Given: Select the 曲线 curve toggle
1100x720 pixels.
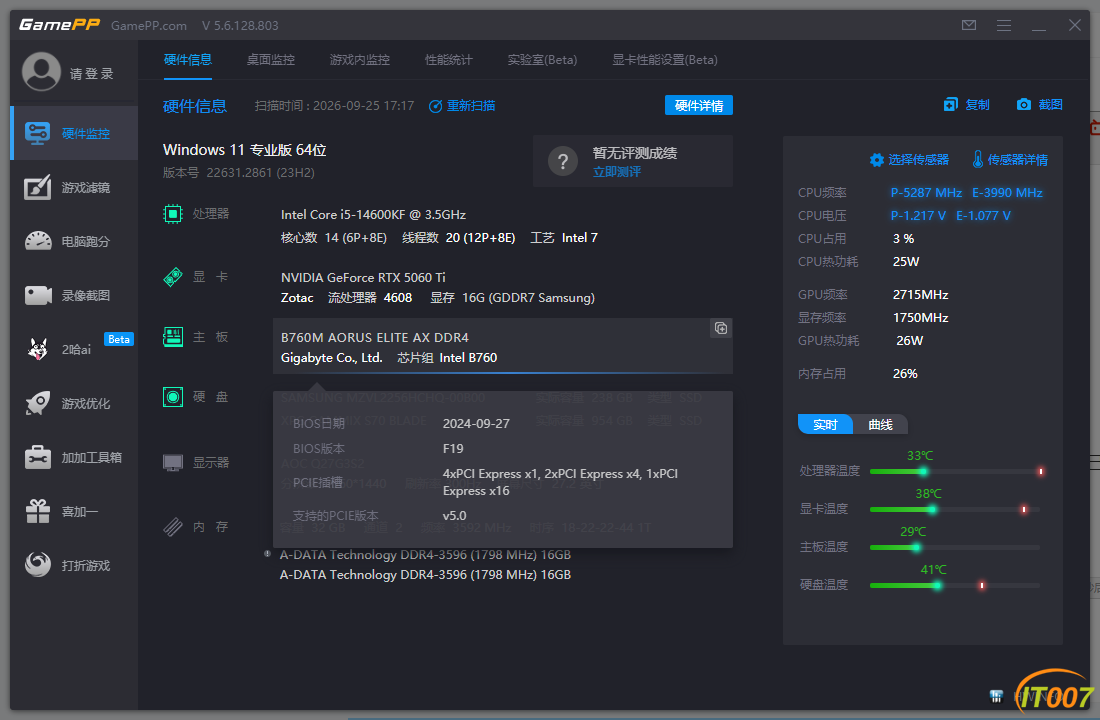Looking at the screenshot, I should point(880,425).
